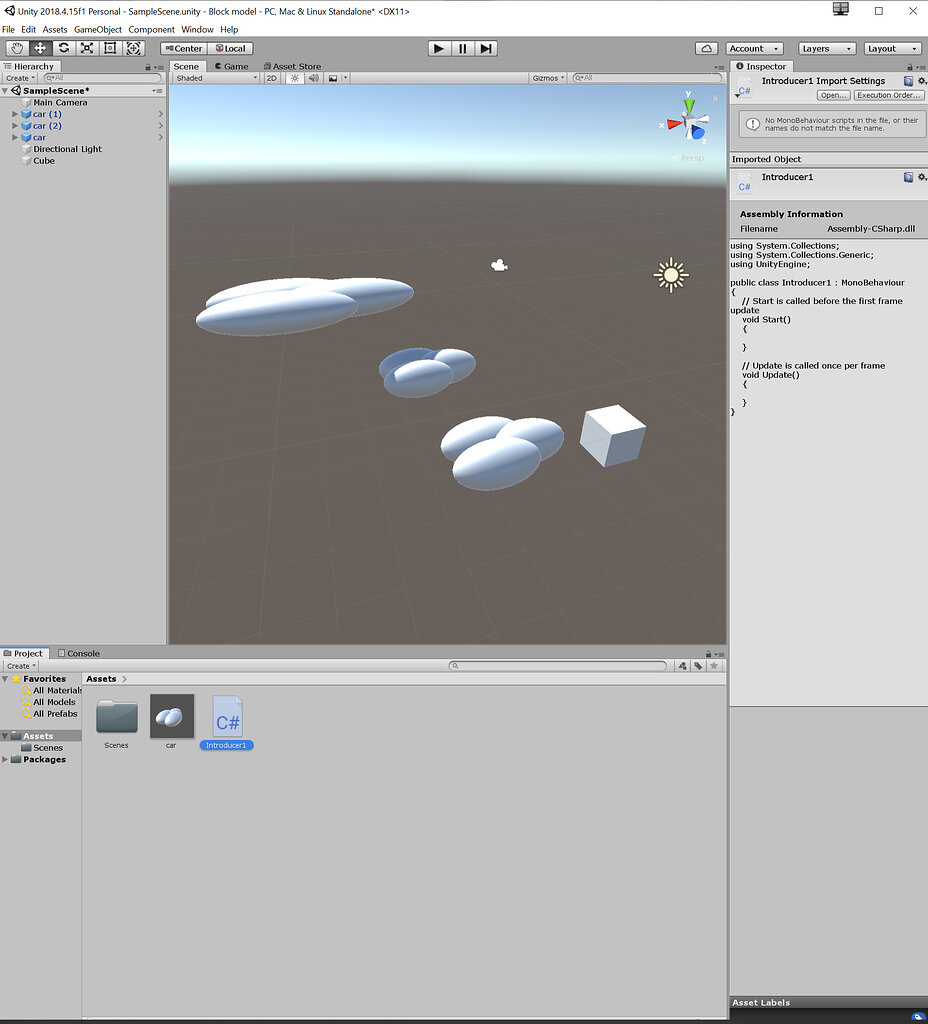Select the car asset thumbnail
Viewport: 928px width, 1024px height.
pos(172,716)
